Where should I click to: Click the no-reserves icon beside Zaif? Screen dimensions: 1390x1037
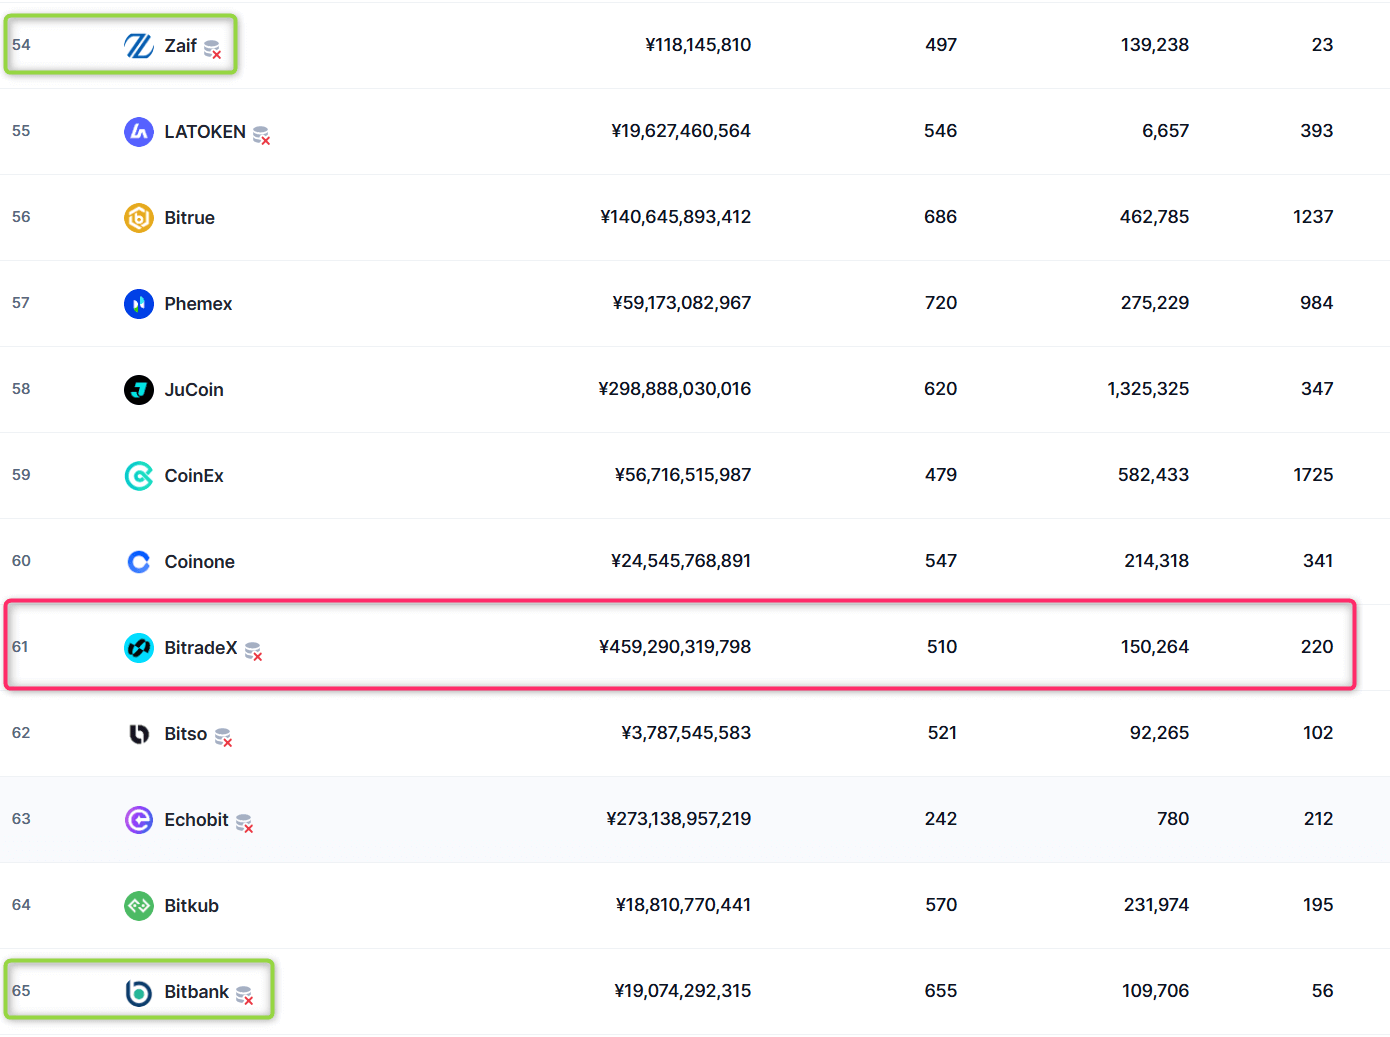212,48
